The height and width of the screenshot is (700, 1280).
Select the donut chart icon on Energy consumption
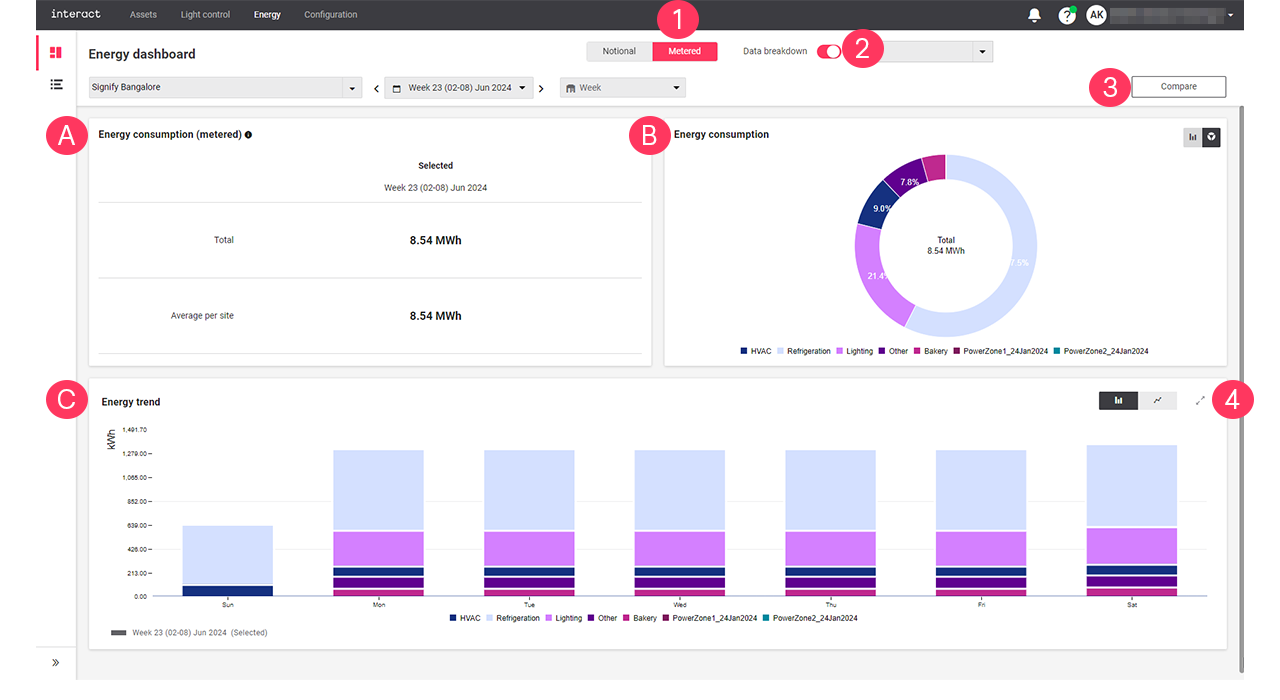click(x=1211, y=137)
